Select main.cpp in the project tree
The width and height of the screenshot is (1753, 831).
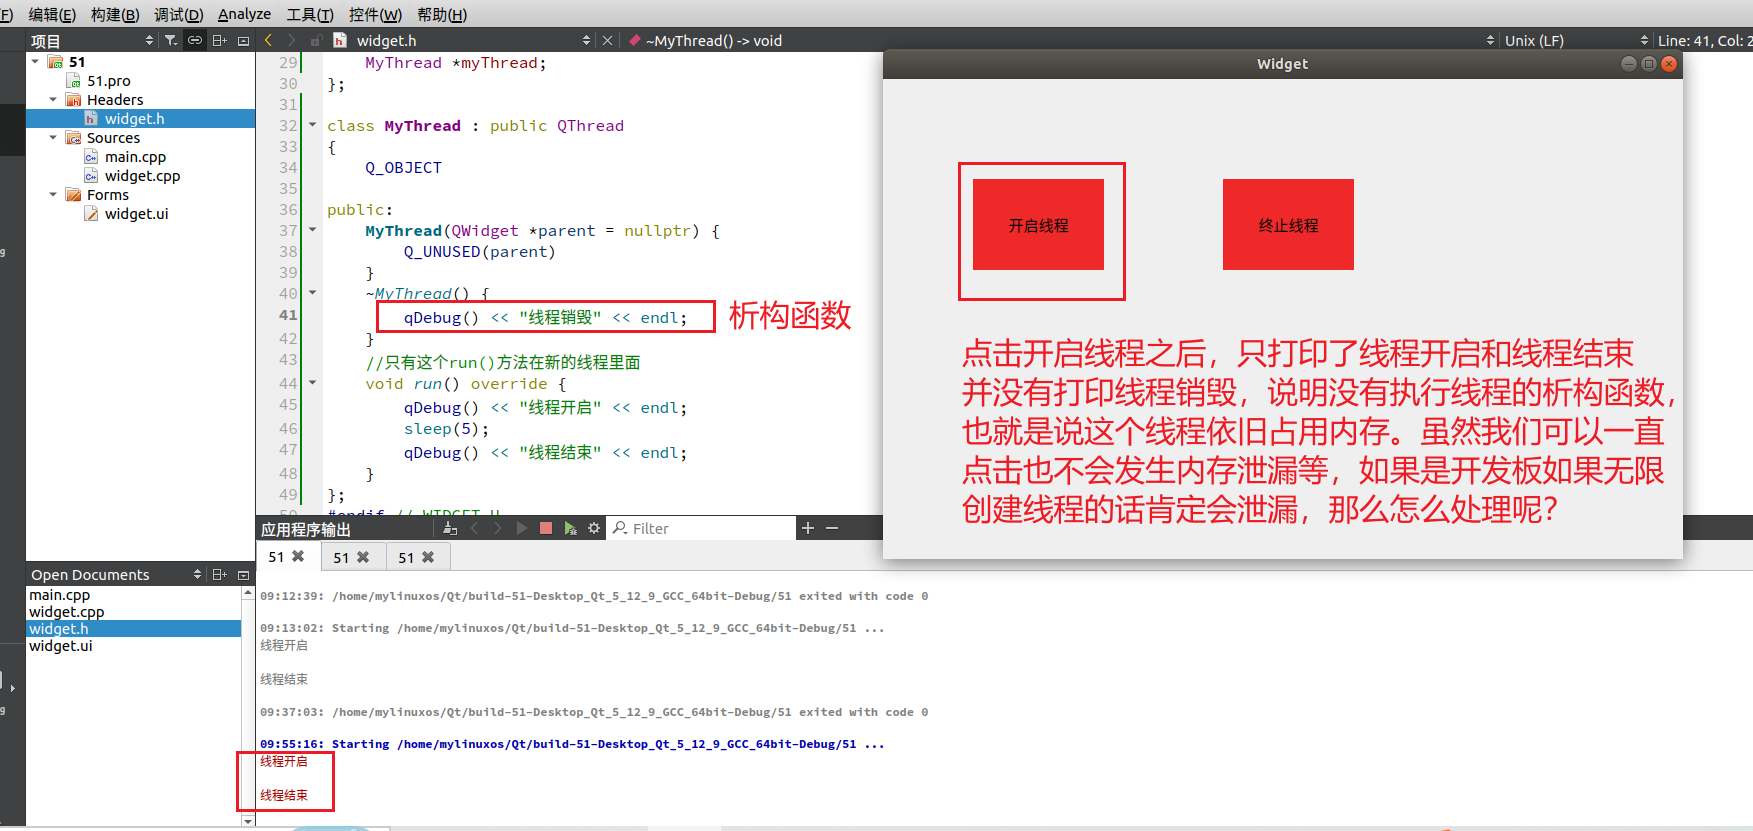(x=135, y=157)
